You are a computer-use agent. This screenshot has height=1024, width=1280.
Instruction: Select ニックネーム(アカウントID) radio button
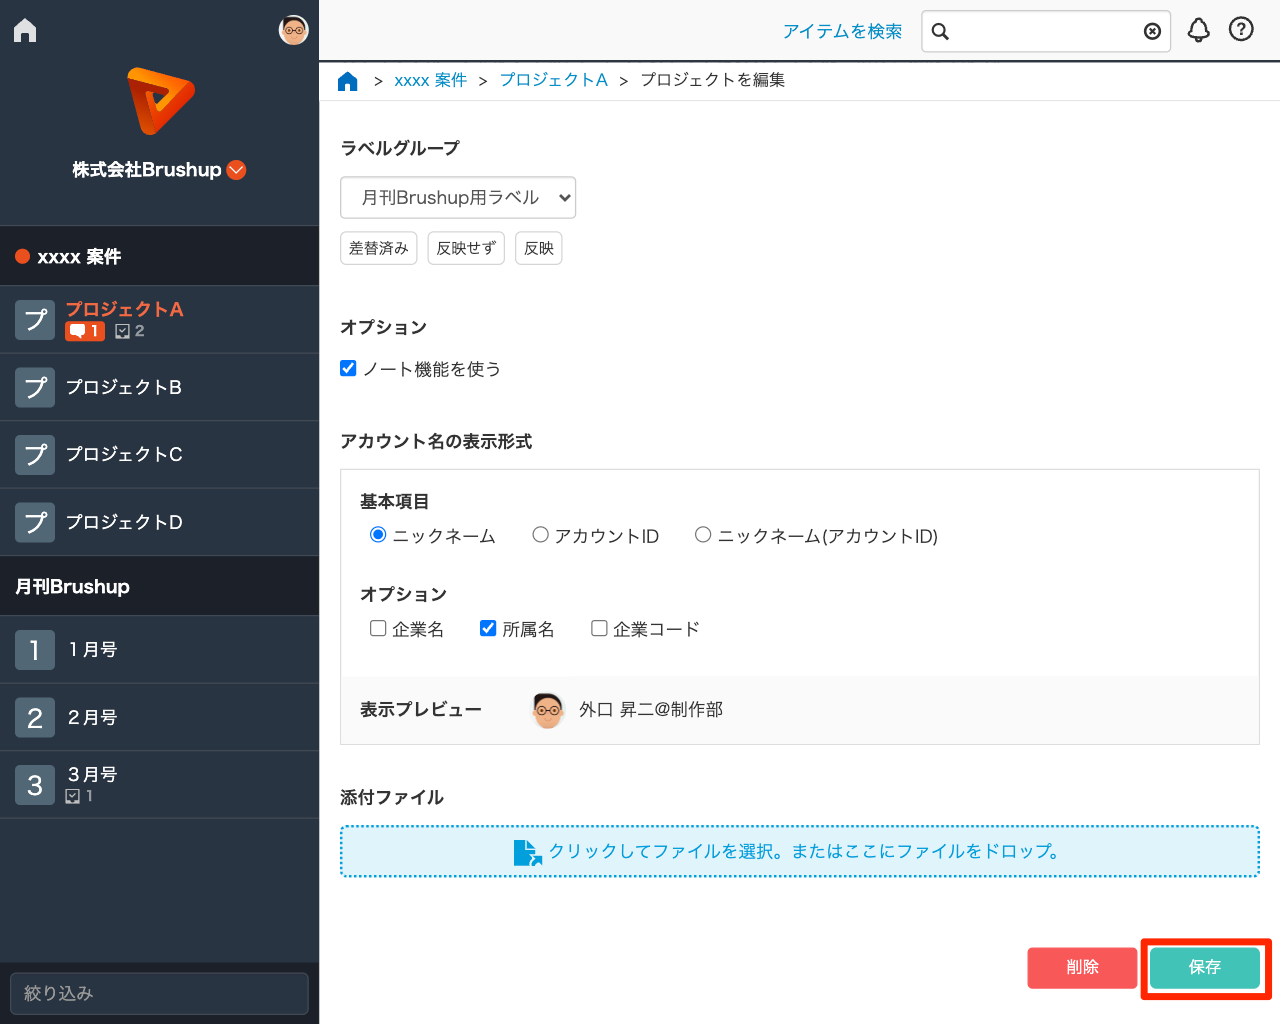703,535
